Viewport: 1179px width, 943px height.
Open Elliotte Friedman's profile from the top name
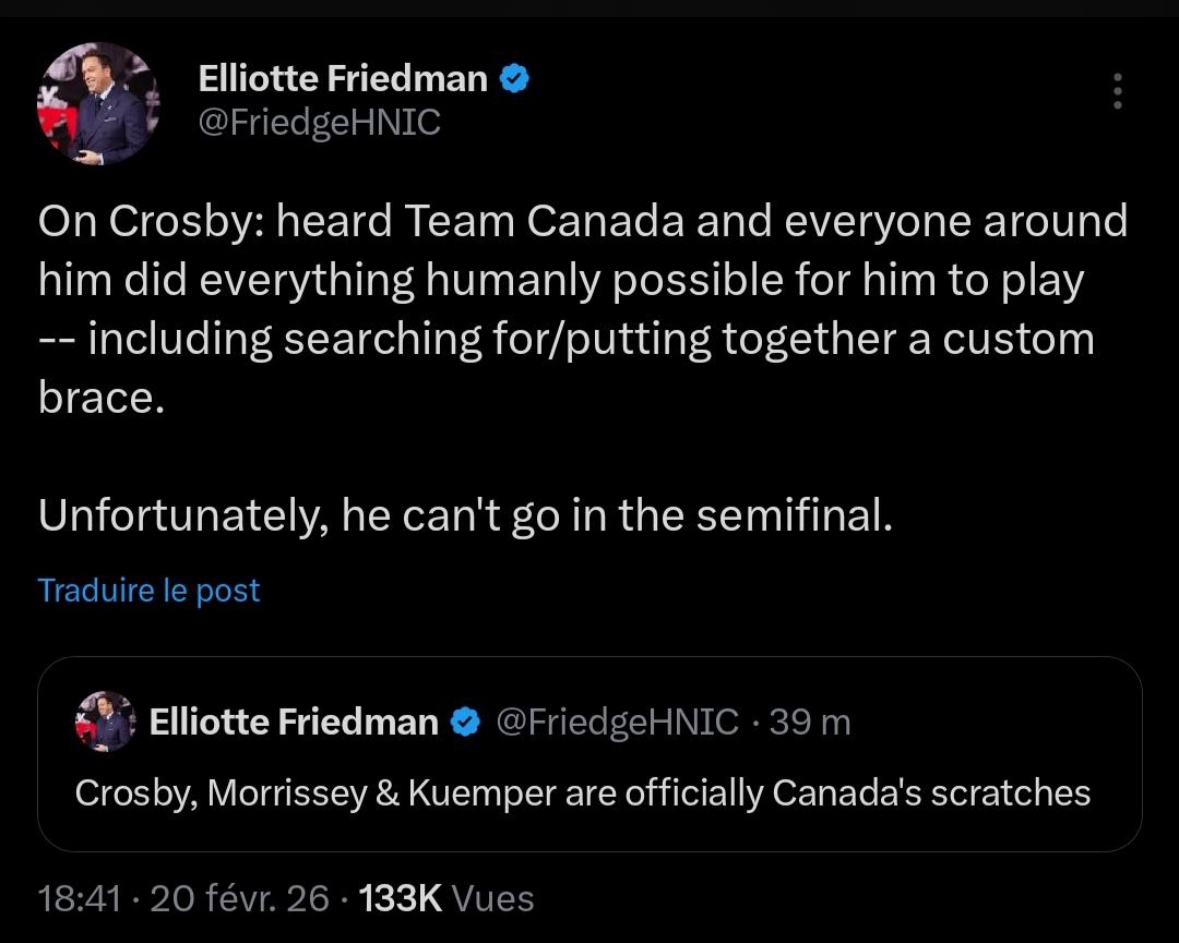342,79
